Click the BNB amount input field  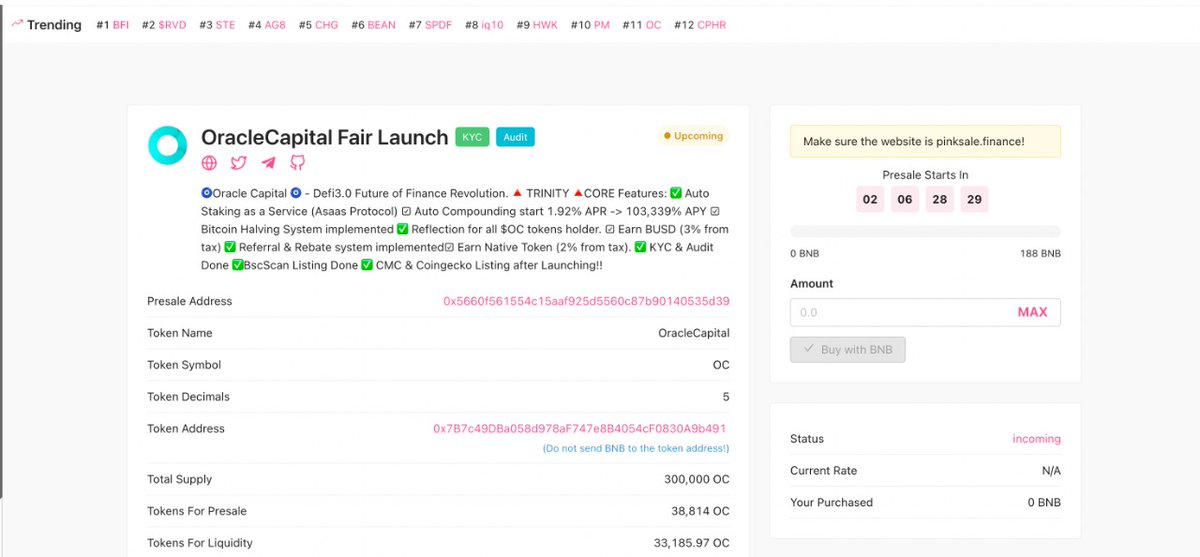coord(900,312)
